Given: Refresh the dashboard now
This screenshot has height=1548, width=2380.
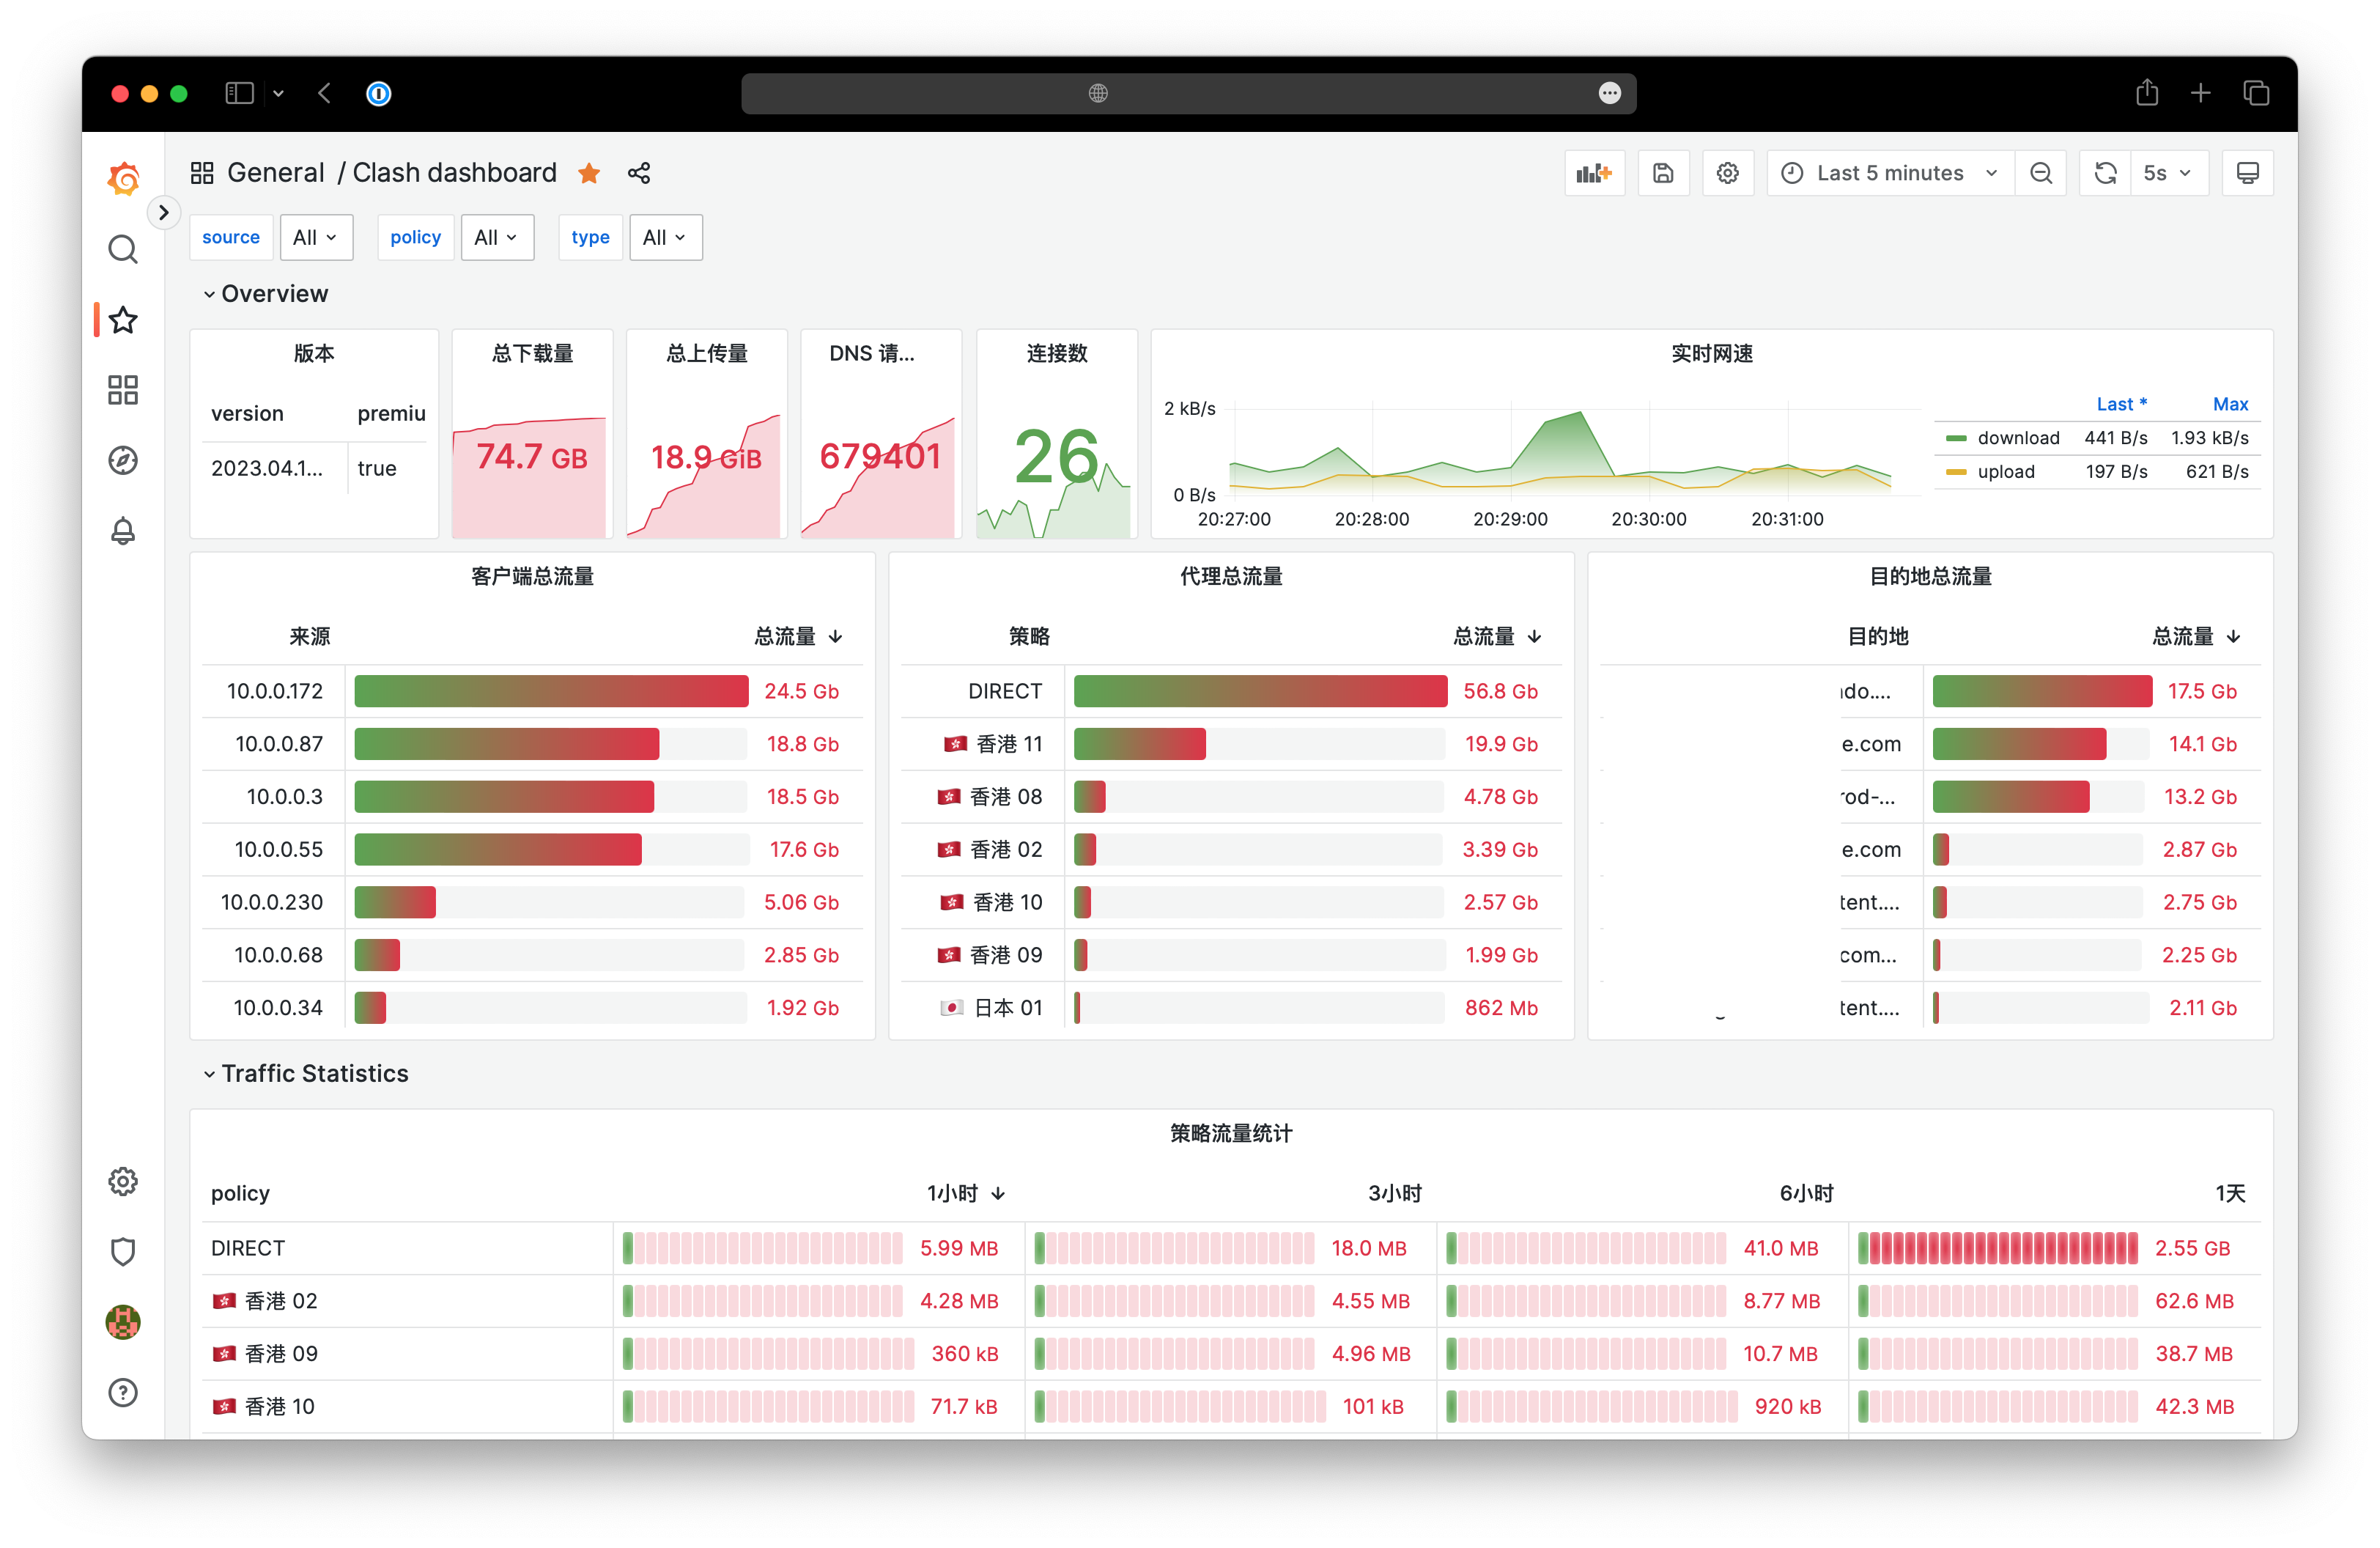Looking at the screenshot, I should point(2105,173).
